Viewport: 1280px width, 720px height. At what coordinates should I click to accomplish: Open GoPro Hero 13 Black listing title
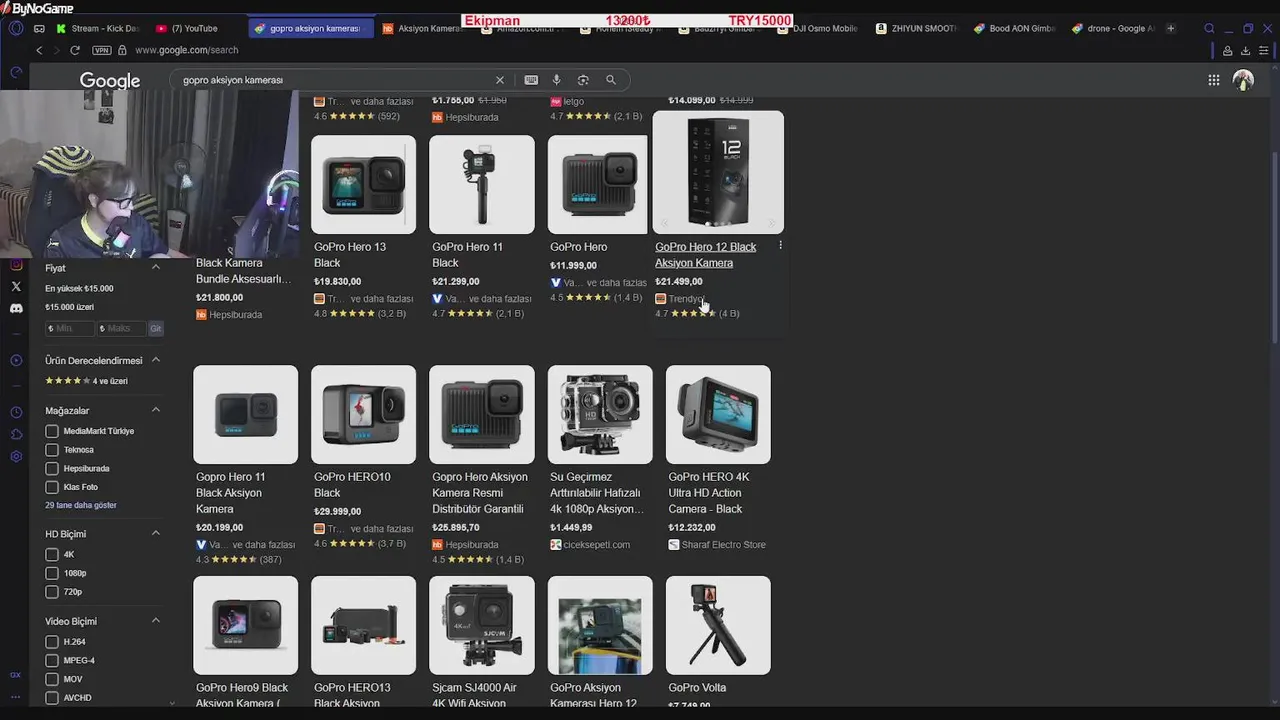350,255
